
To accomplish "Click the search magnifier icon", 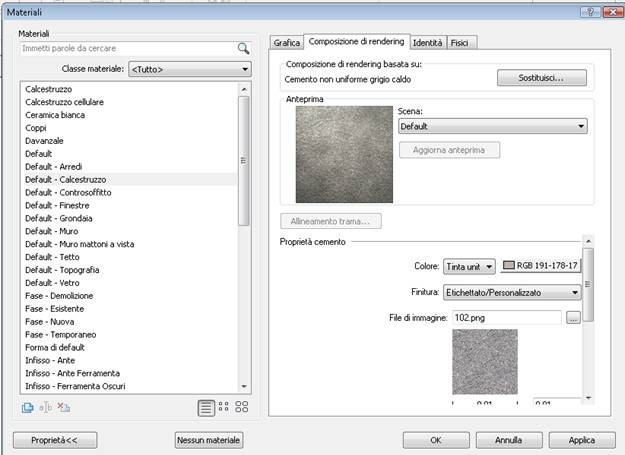I will pyautogui.click(x=243, y=48).
